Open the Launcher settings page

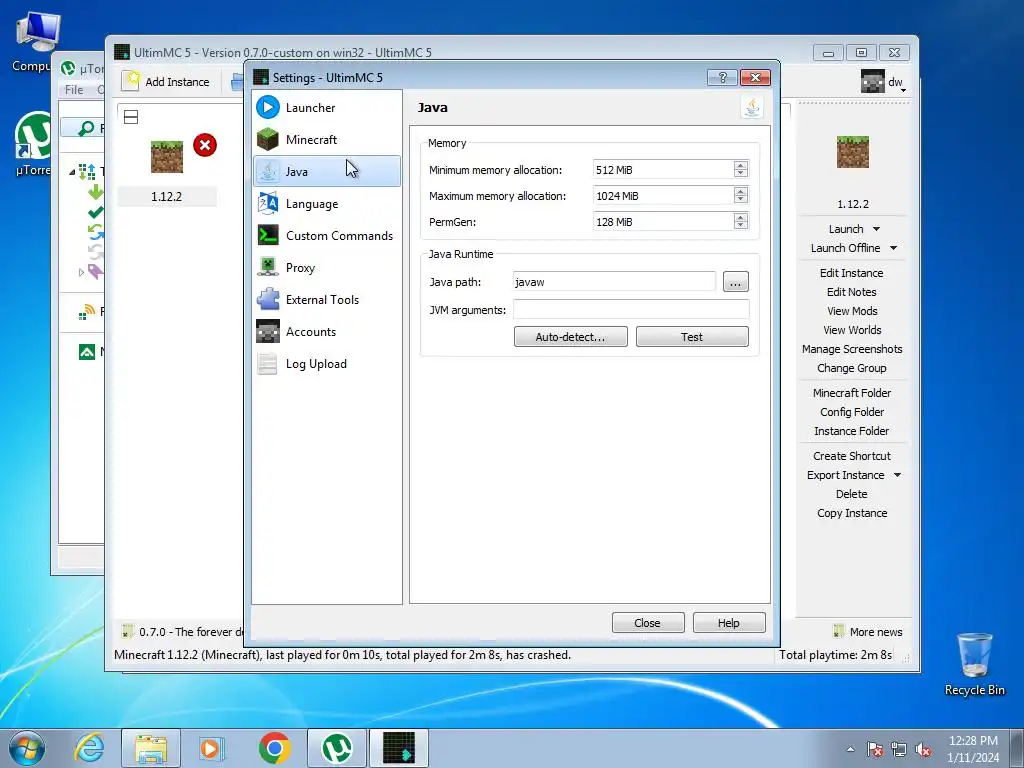(327, 108)
